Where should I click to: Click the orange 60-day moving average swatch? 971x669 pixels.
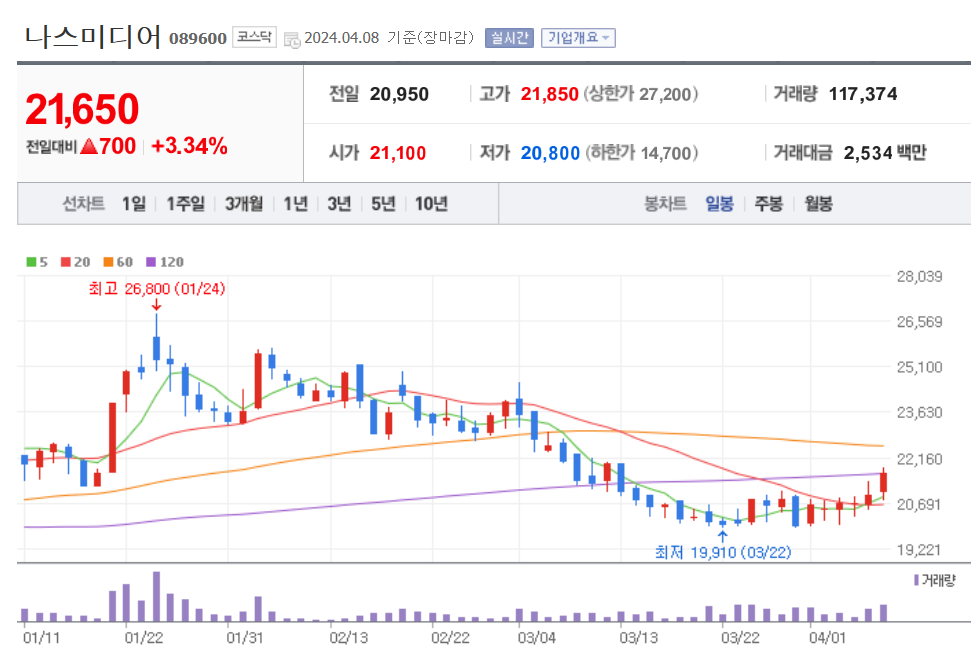[x=108, y=262]
